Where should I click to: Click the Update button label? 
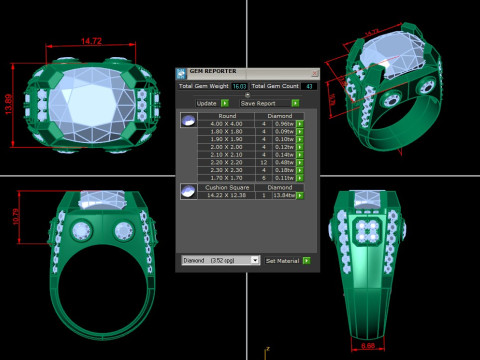coord(206,103)
